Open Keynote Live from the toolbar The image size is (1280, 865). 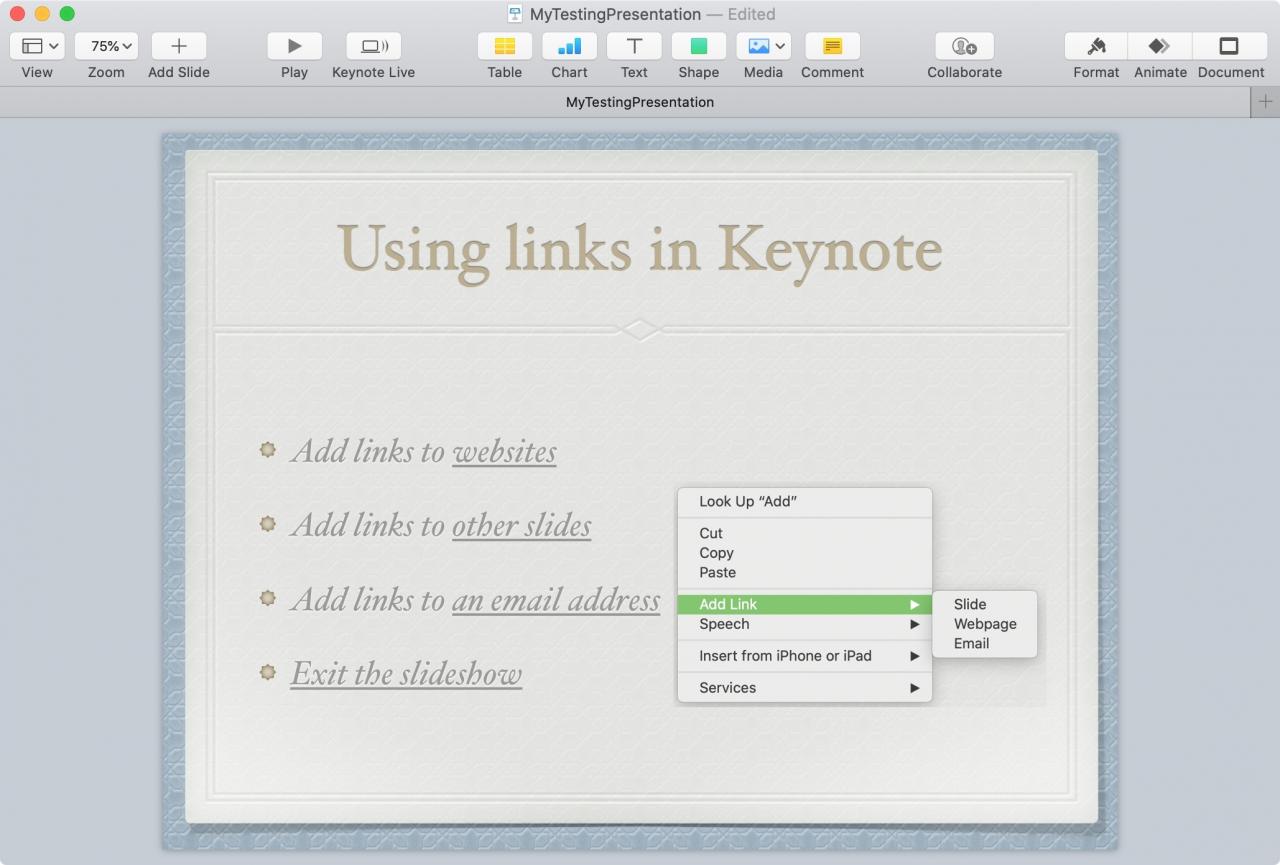pyautogui.click(x=373, y=46)
